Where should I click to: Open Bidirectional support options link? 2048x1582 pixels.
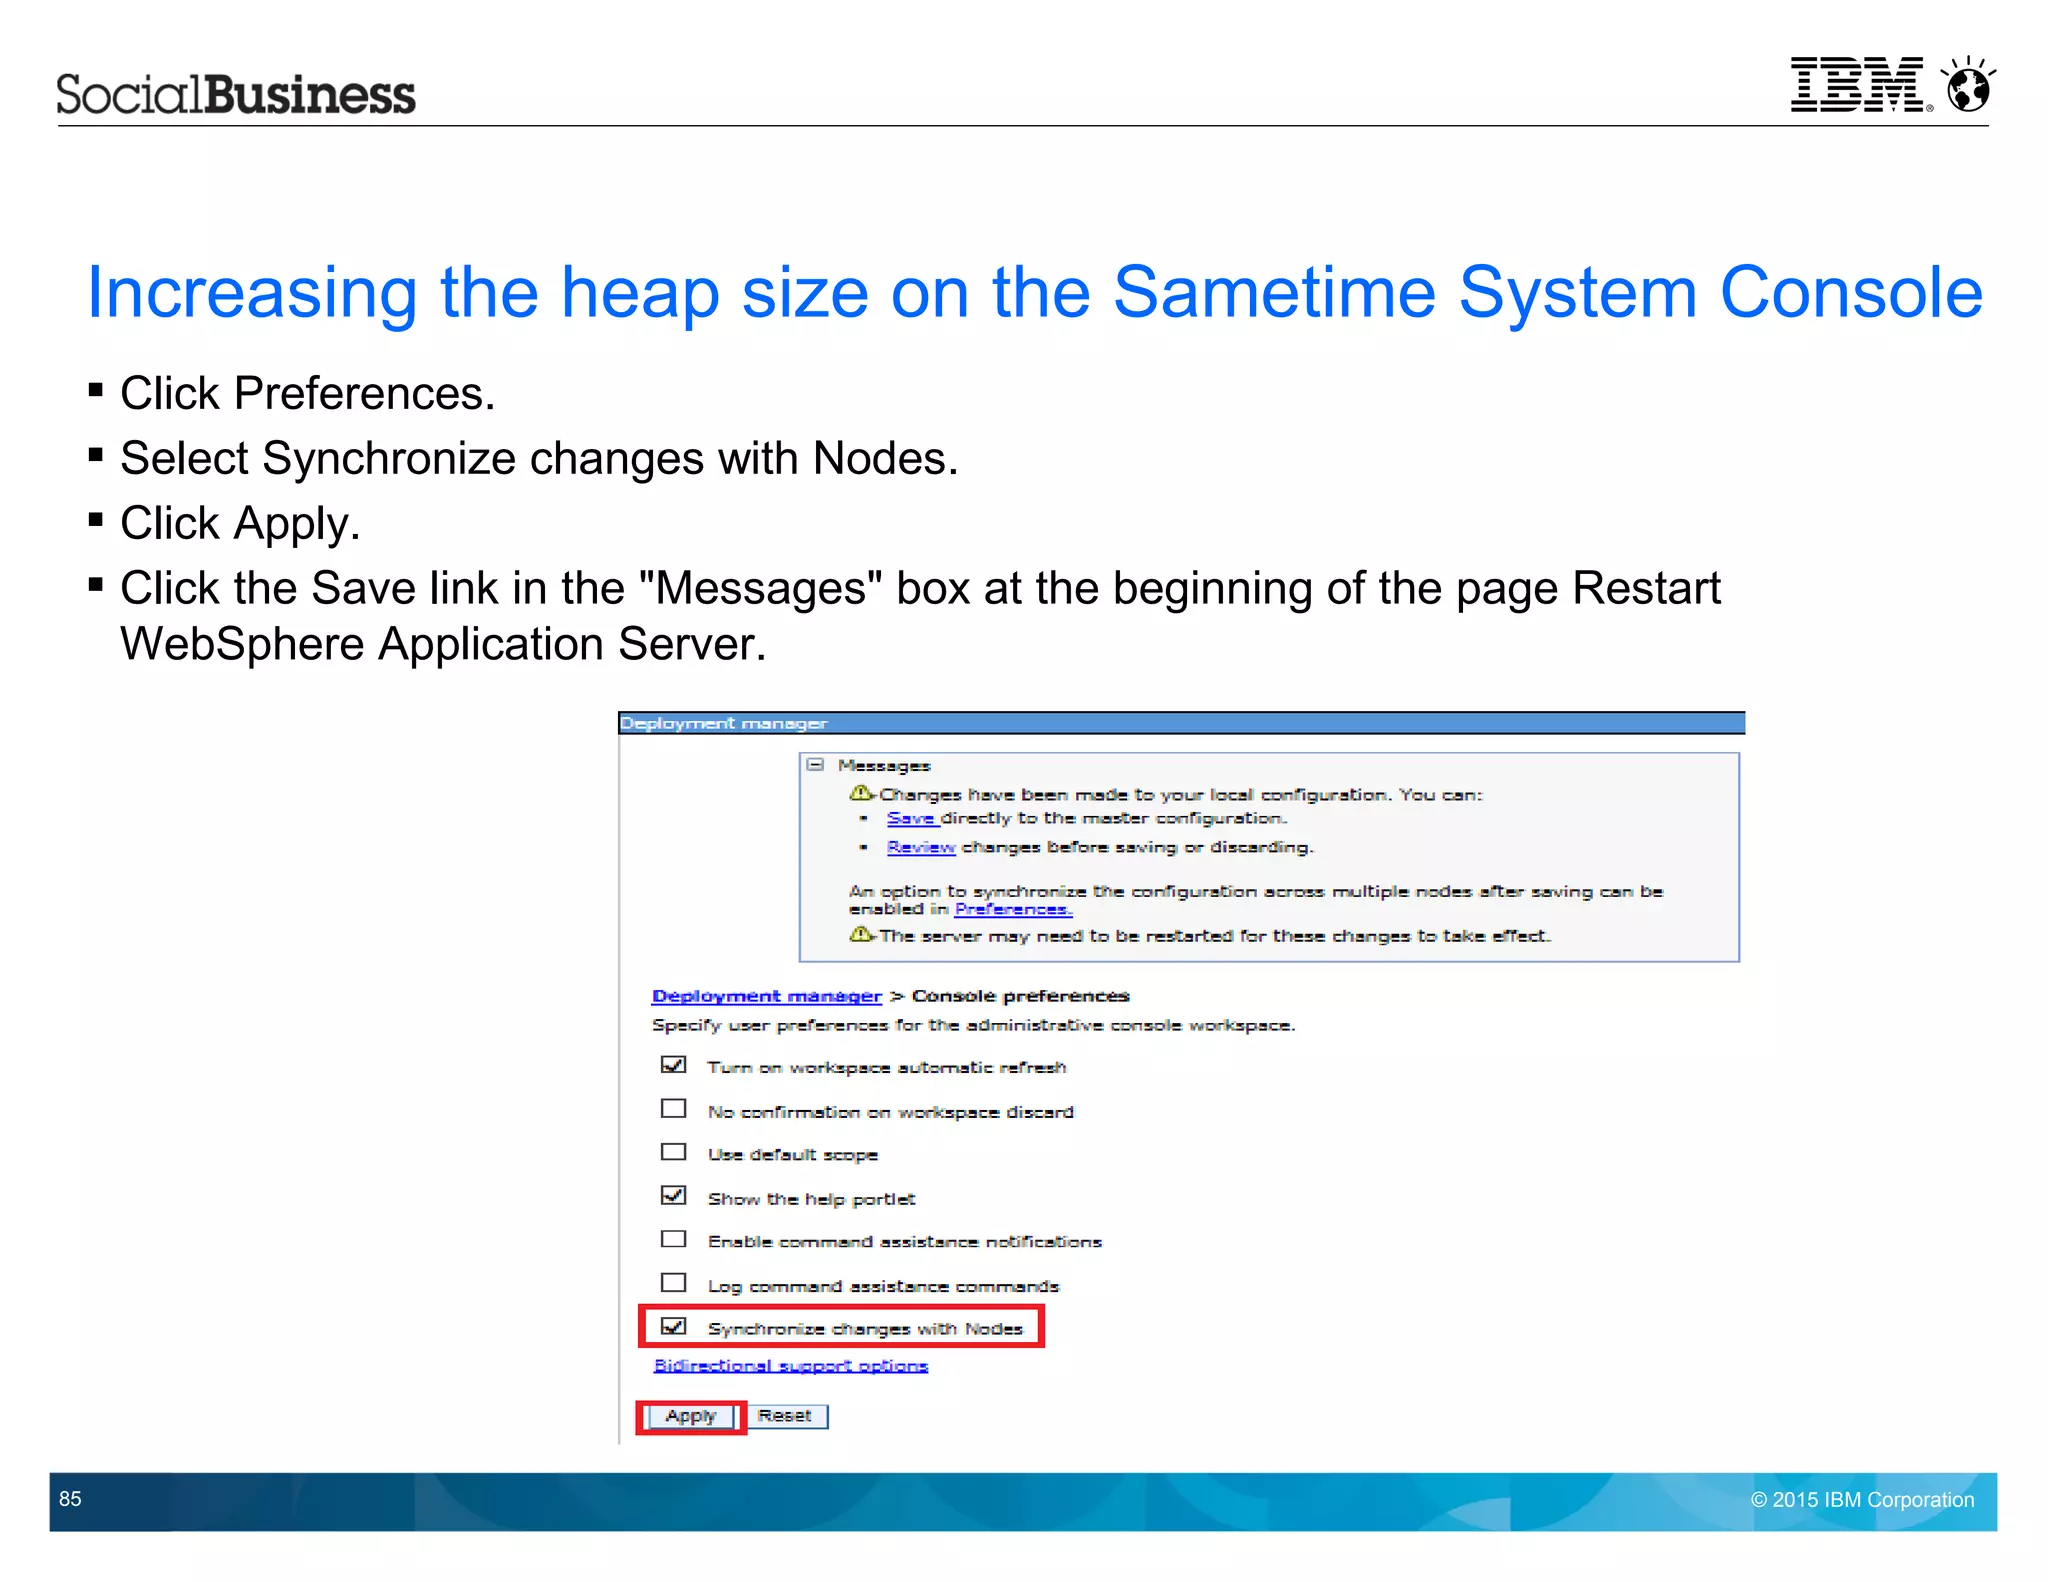[x=791, y=1366]
